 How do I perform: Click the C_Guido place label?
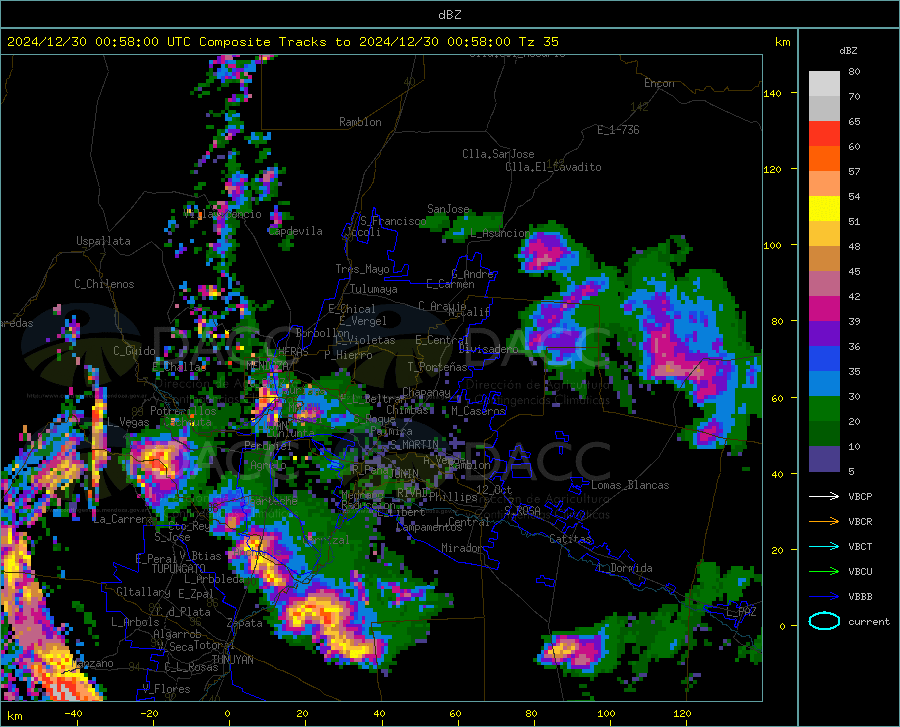(134, 351)
